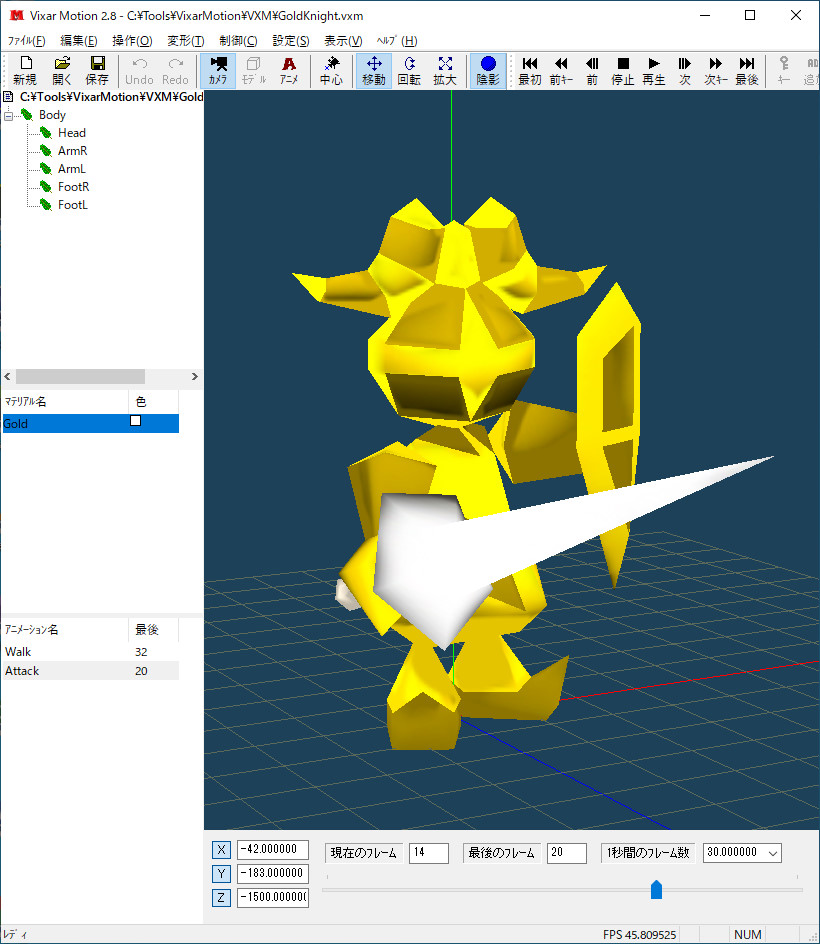Screen dimensions: 820x944
Task: Click the 保存 (Save) button
Action: pyautogui.click(x=97, y=71)
